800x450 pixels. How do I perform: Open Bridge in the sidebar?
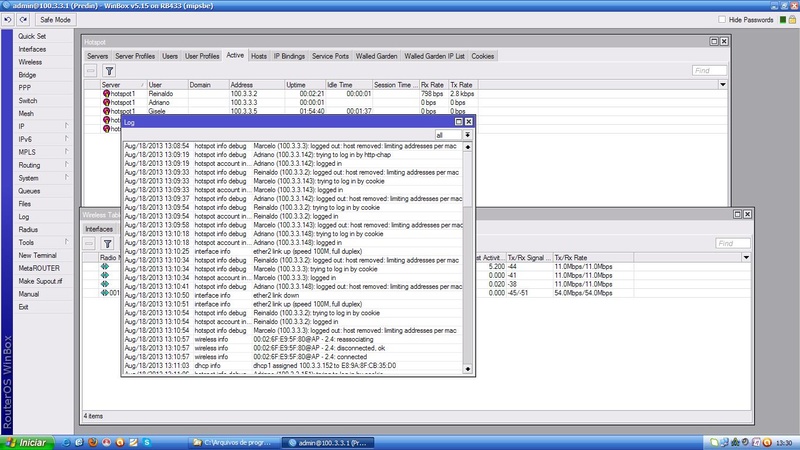[27, 74]
